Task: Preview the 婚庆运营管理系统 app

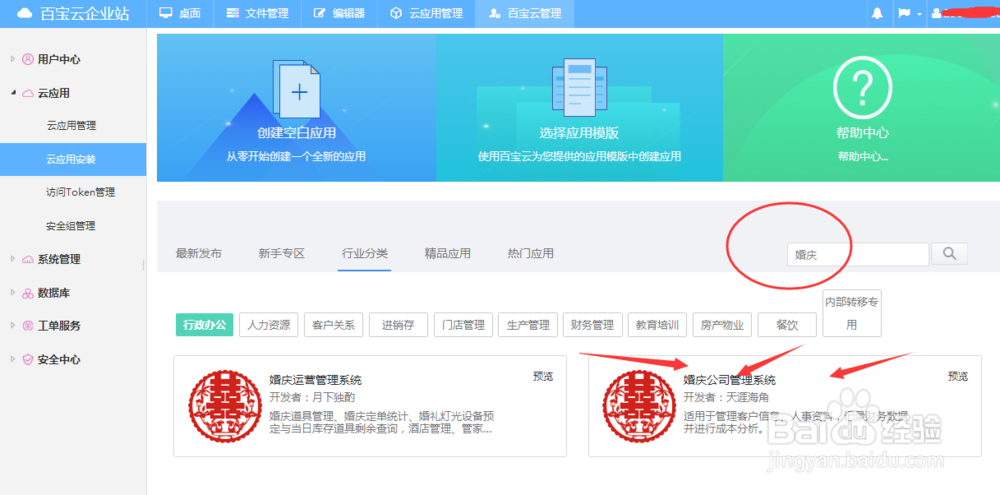Action: pyautogui.click(x=543, y=376)
